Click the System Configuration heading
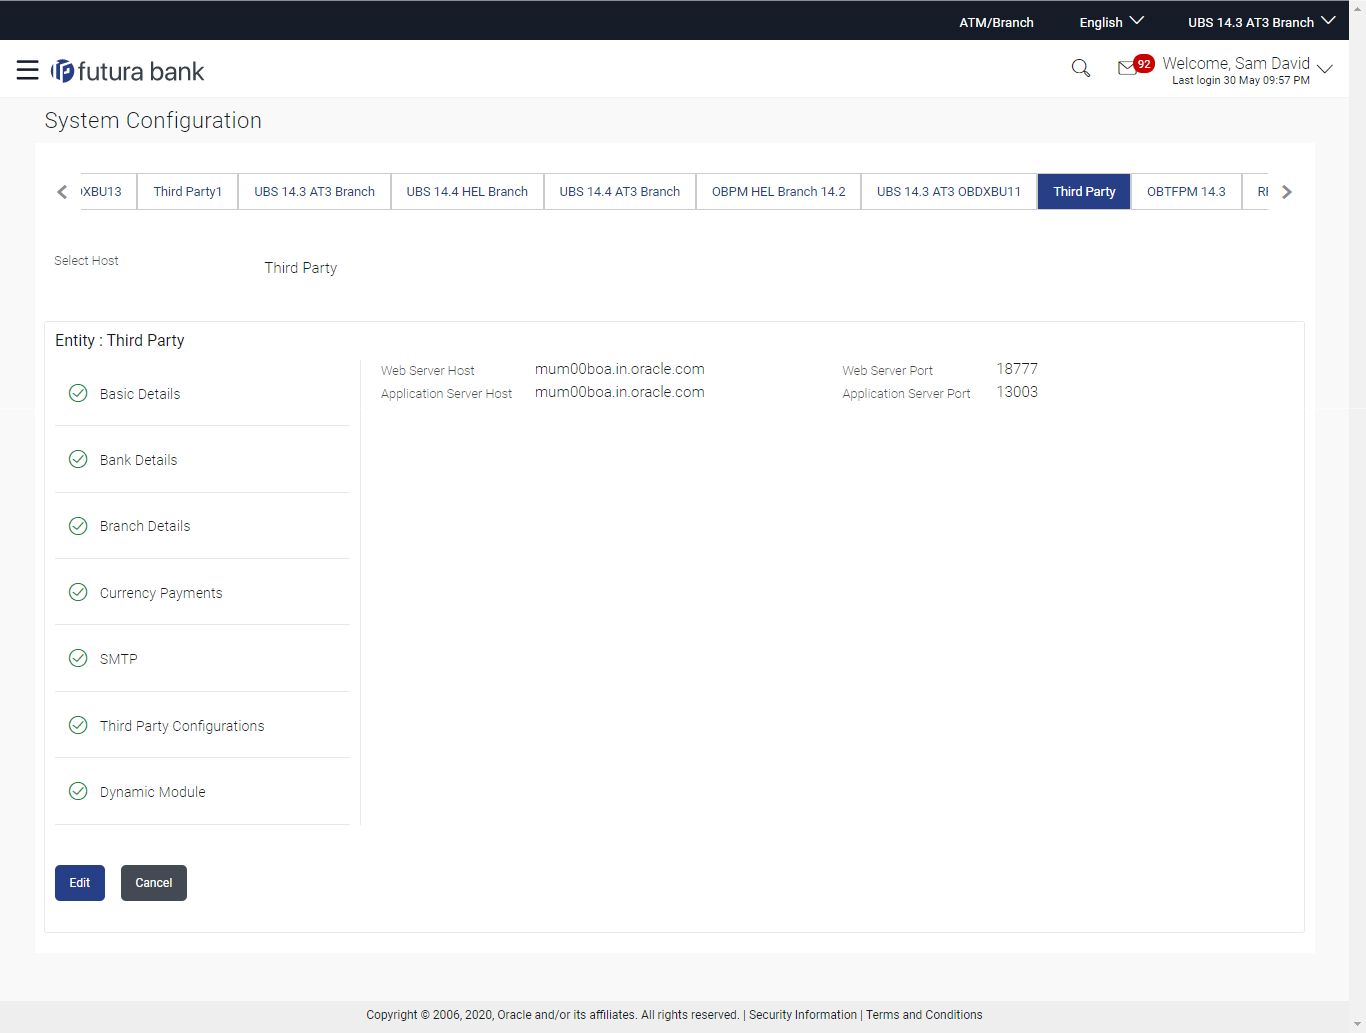The width and height of the screenshot is (1366, 1033). [x=153, y=120]
